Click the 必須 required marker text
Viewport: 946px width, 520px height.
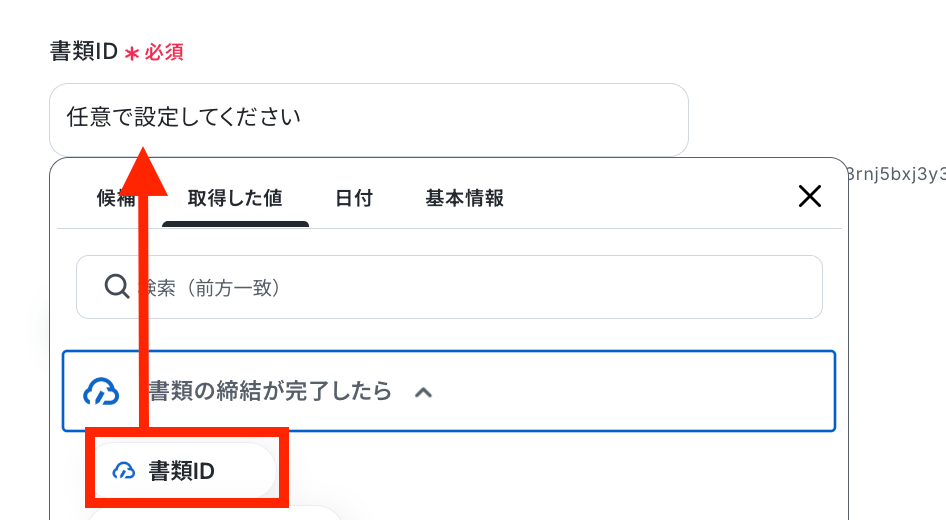(x=163, y=52)
